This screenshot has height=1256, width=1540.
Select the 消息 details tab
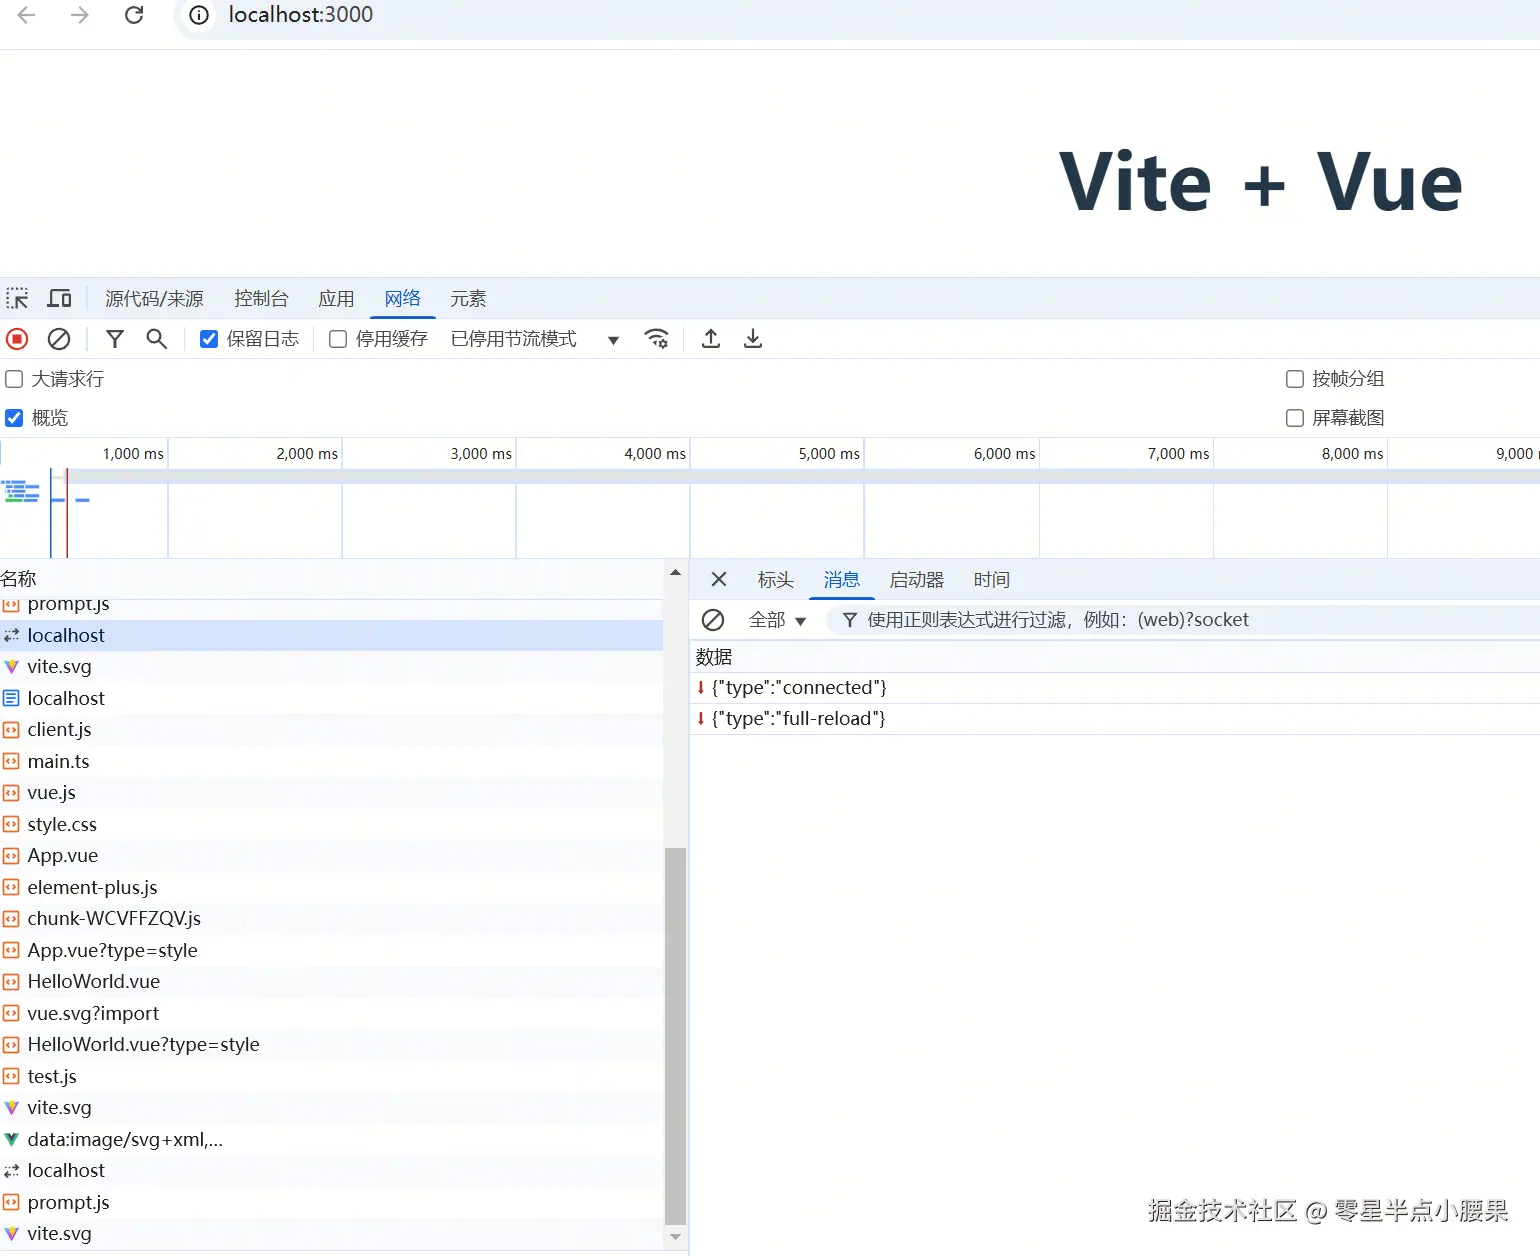tap(841, 580)
